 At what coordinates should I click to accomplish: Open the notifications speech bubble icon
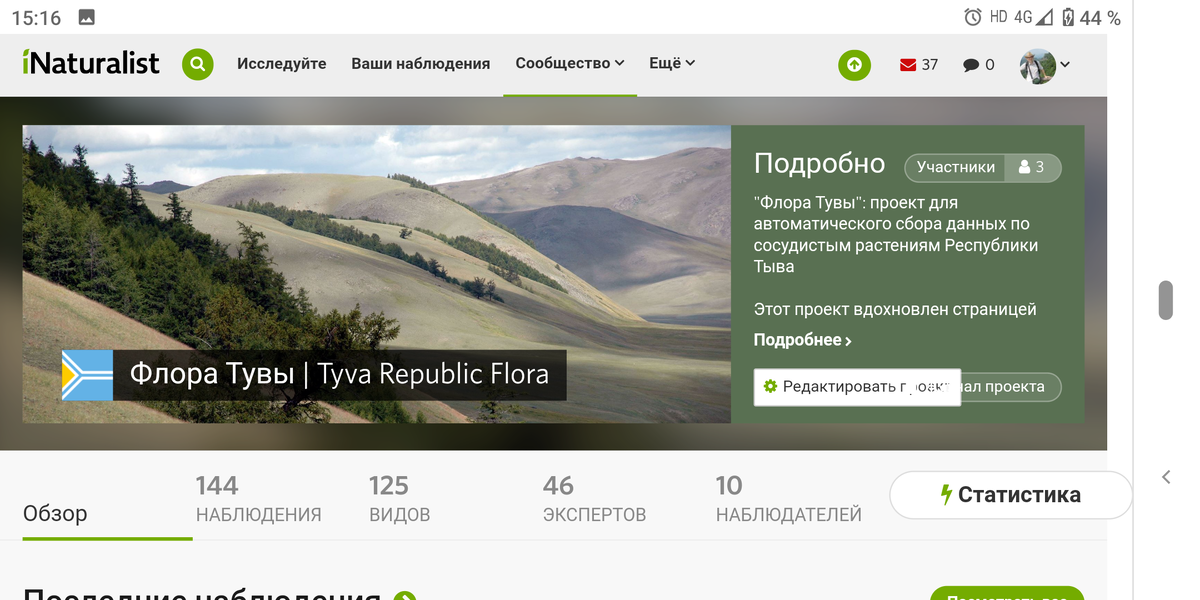(x=979, y=65)
